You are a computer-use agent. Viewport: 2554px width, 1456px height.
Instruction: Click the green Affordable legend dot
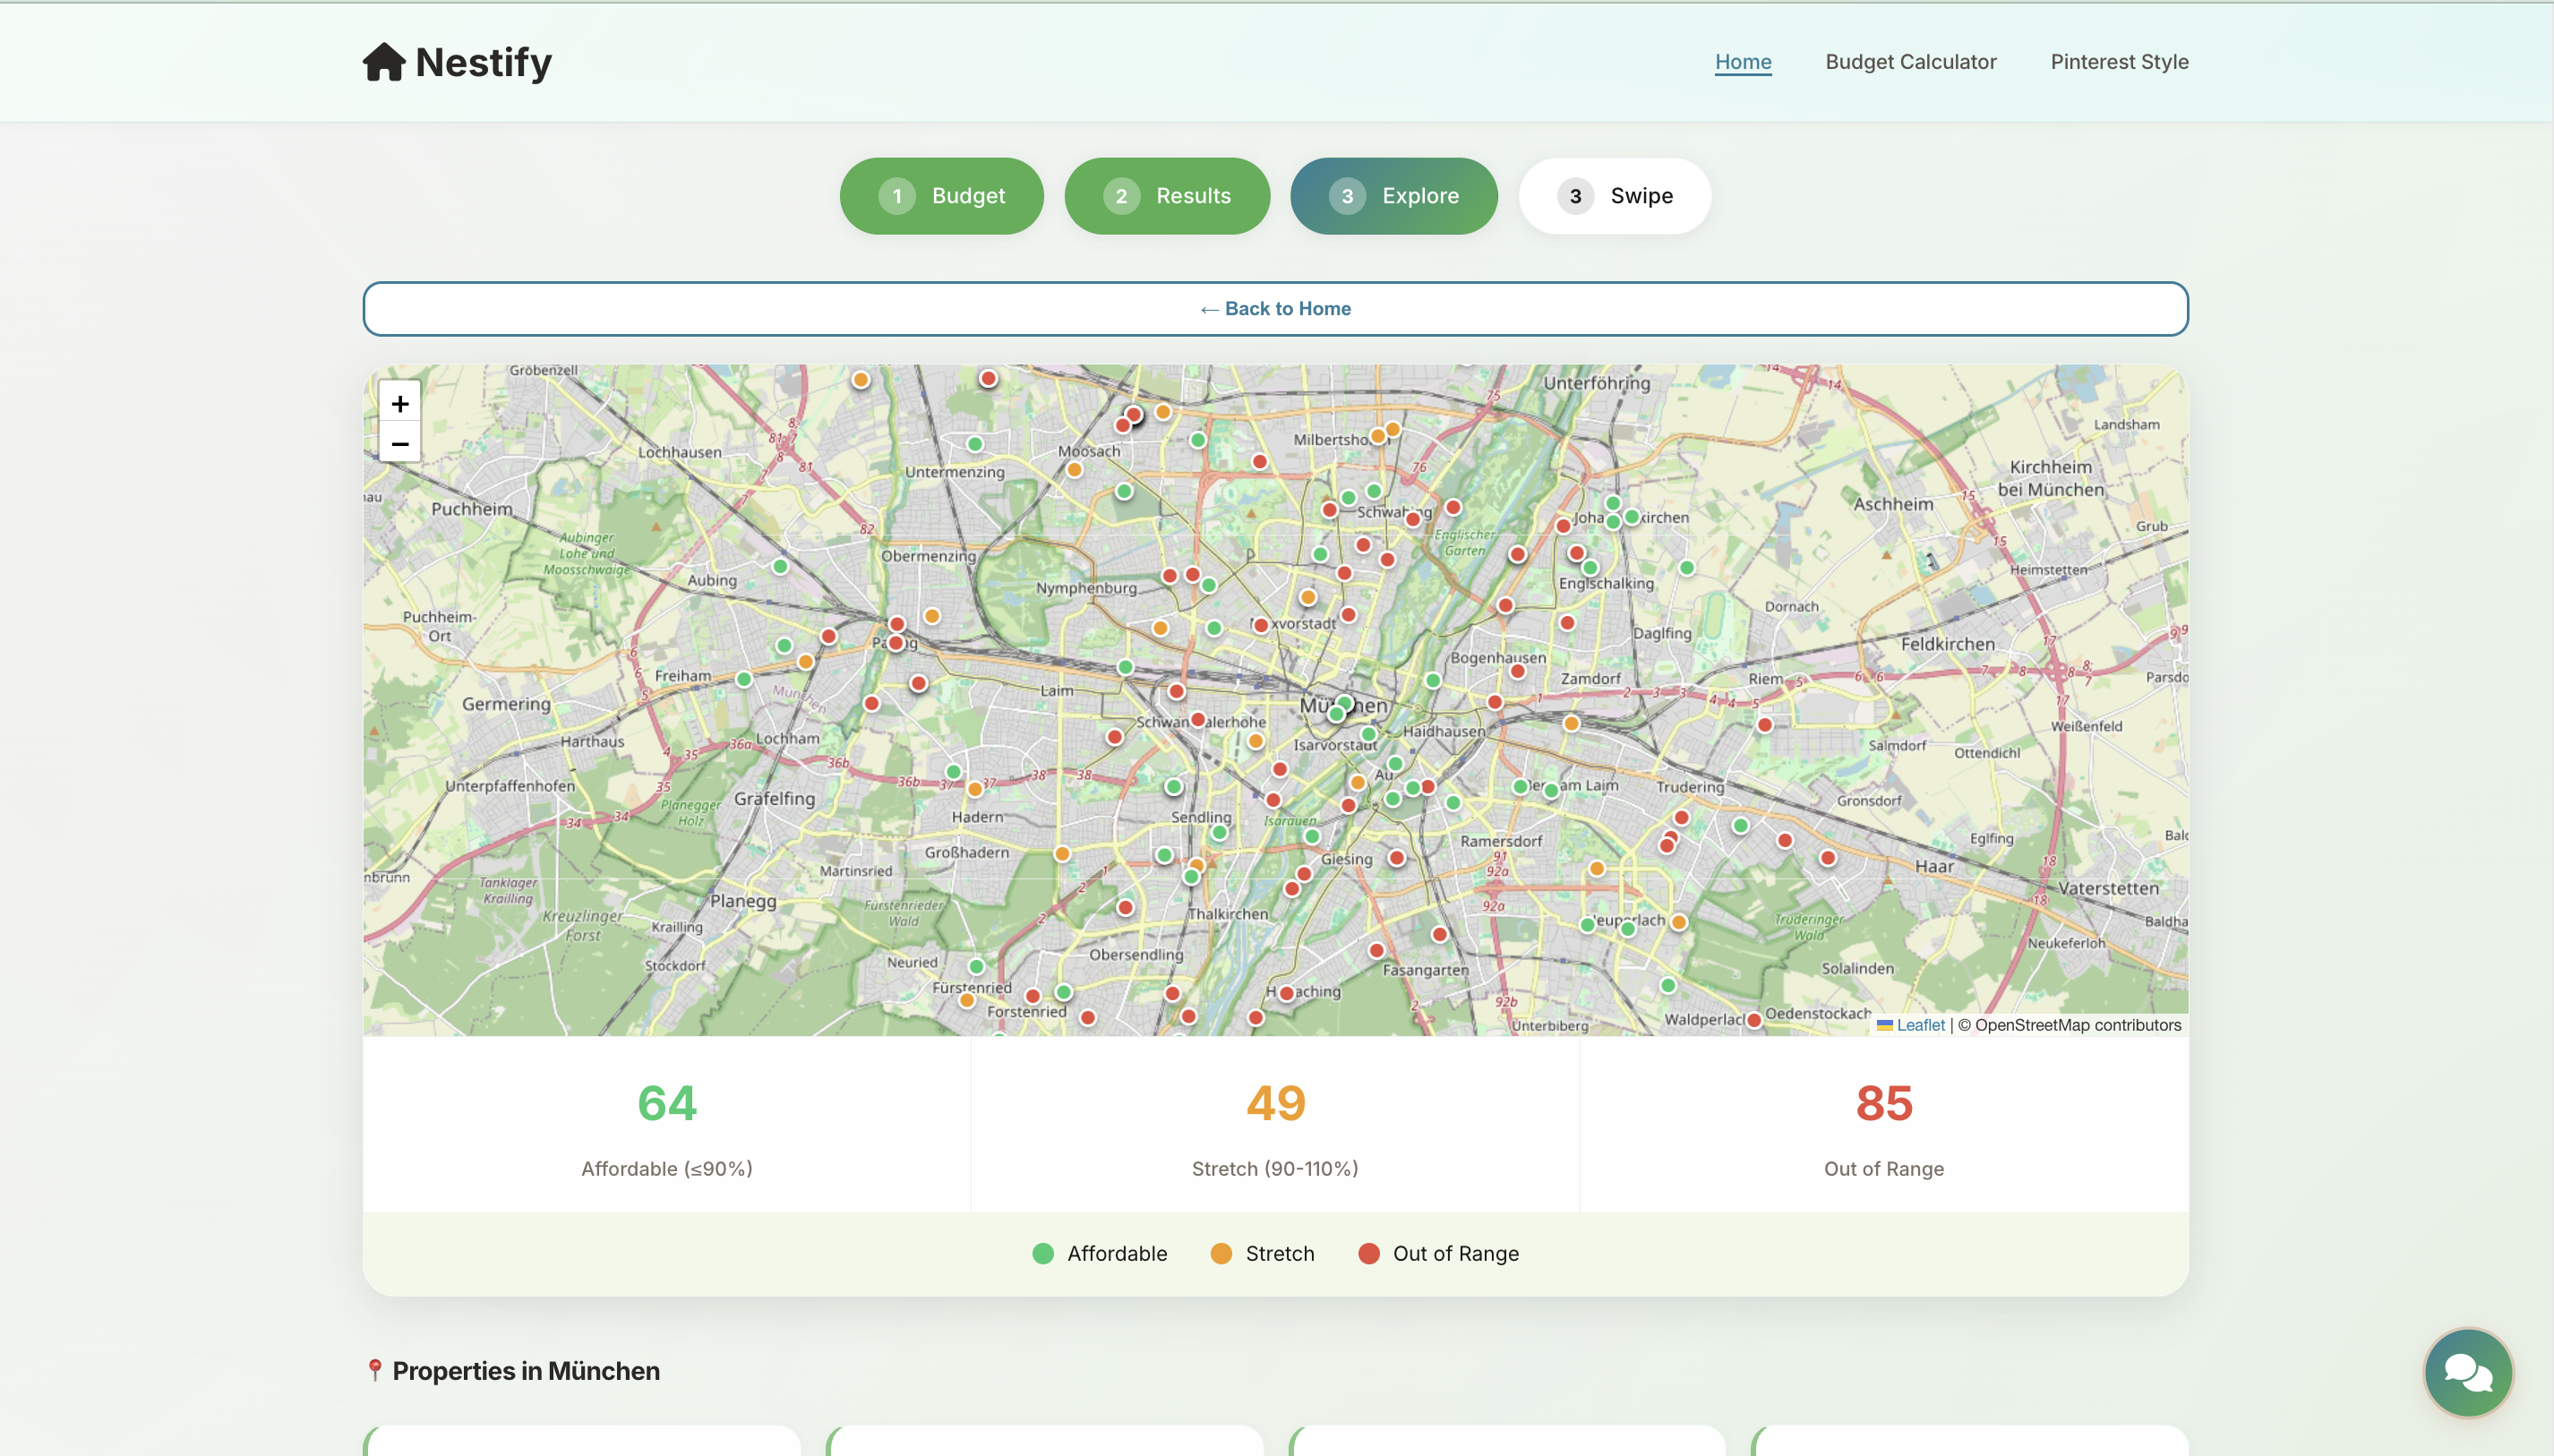[x=1043, y=1254]
